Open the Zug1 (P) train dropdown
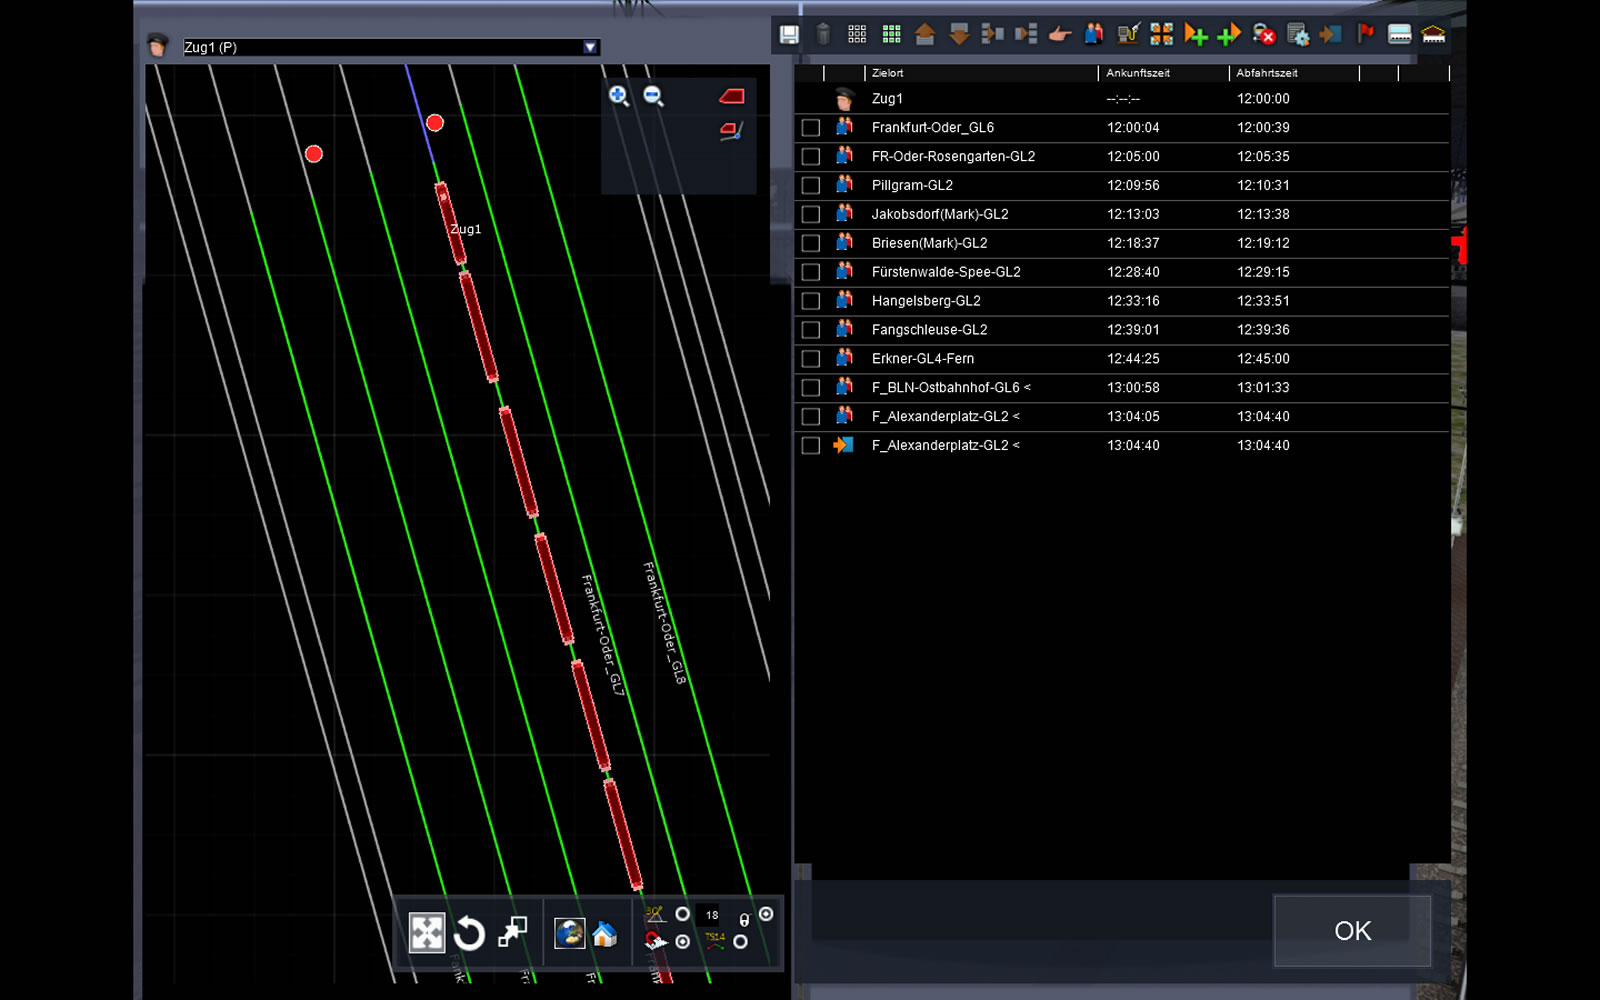Screen dimensions: 1600x1000 pos(590,47)
